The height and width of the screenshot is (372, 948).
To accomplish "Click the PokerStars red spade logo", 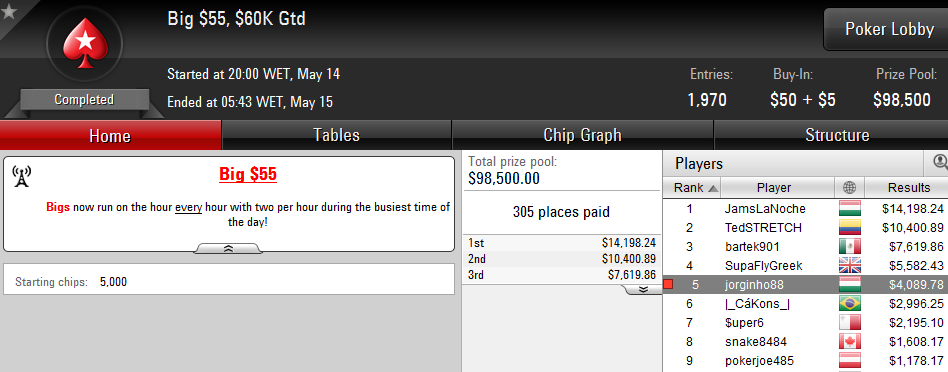I will pos(85,42).
